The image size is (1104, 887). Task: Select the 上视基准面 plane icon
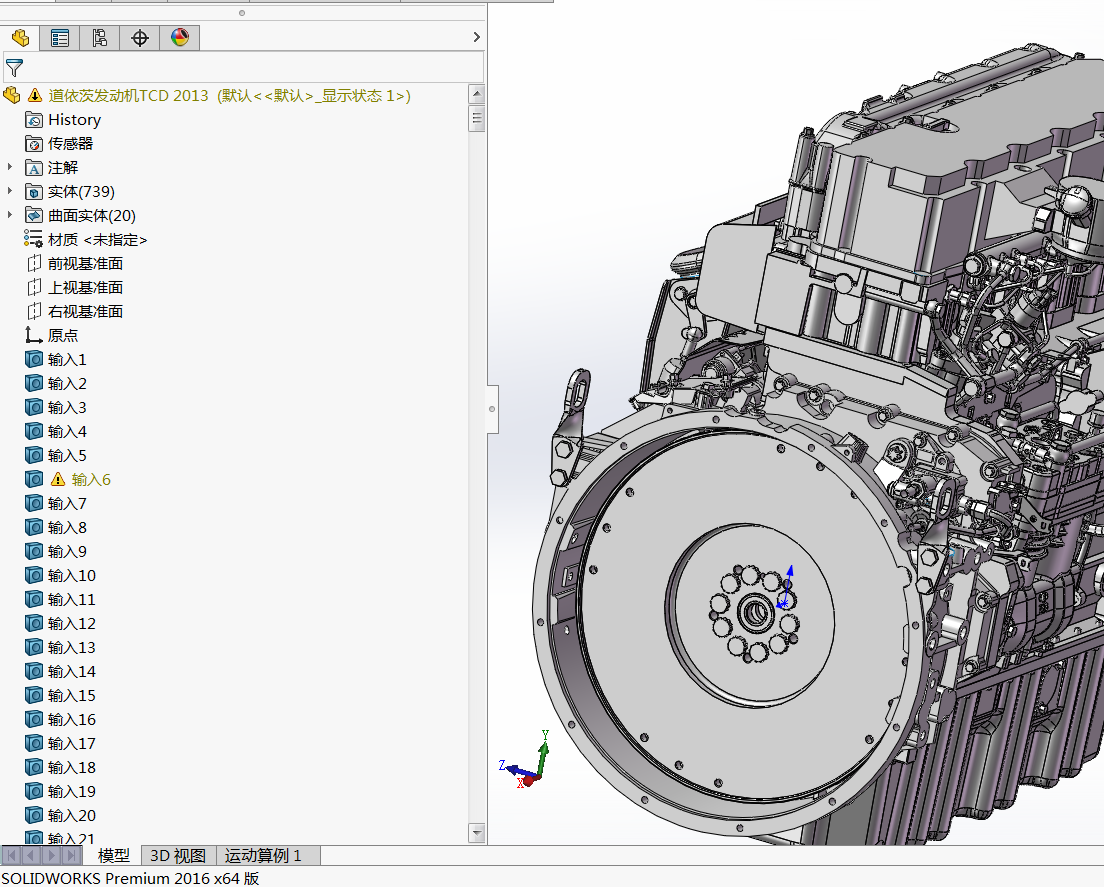pyautogui.click(x=34, y=287)
